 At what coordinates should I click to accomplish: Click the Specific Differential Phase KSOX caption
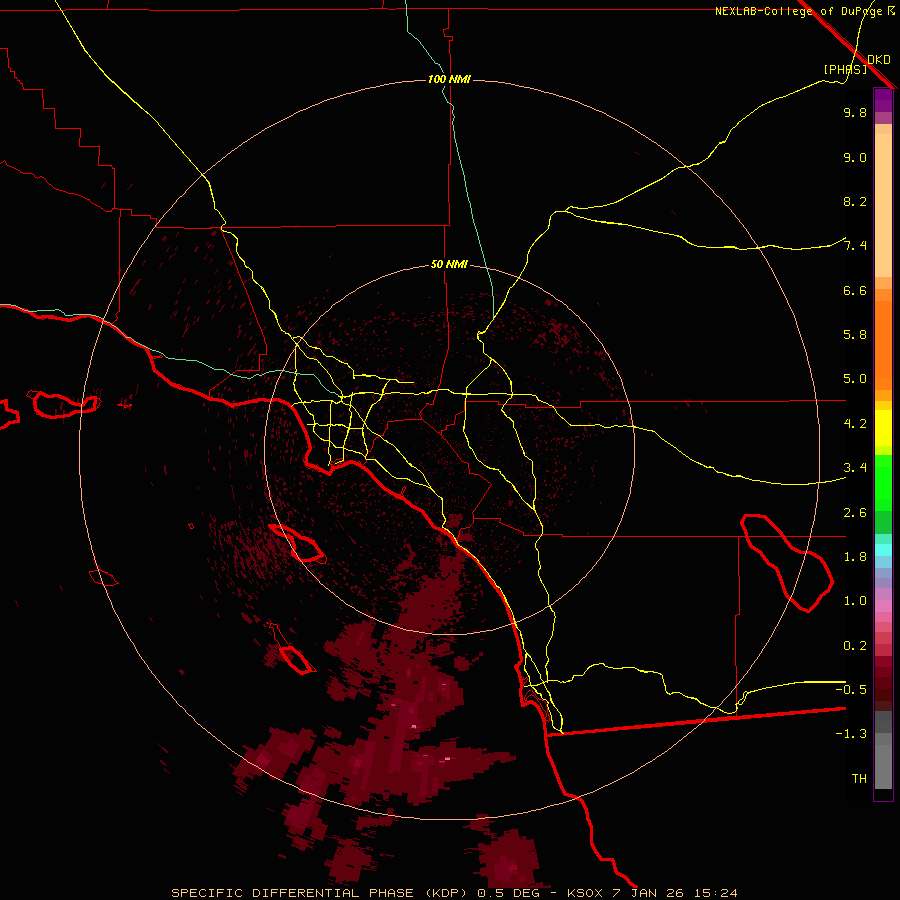pos(454,893)
